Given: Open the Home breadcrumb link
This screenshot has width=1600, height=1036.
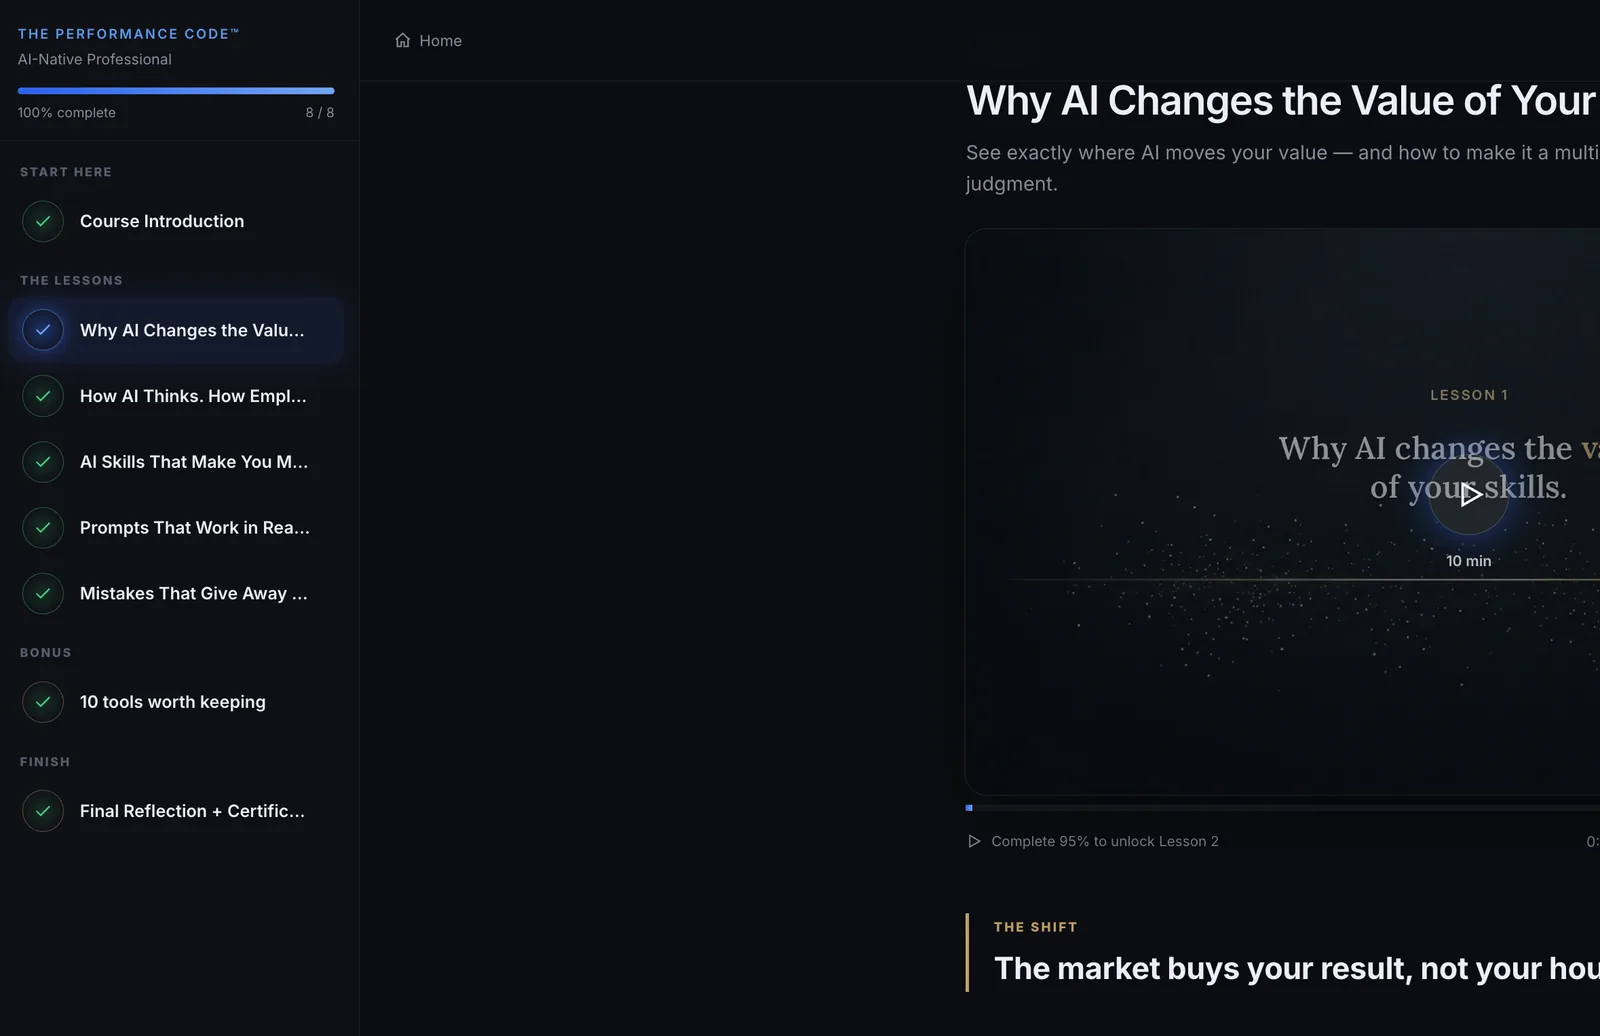Looking at the screenshot, I should tap(428, 40).
